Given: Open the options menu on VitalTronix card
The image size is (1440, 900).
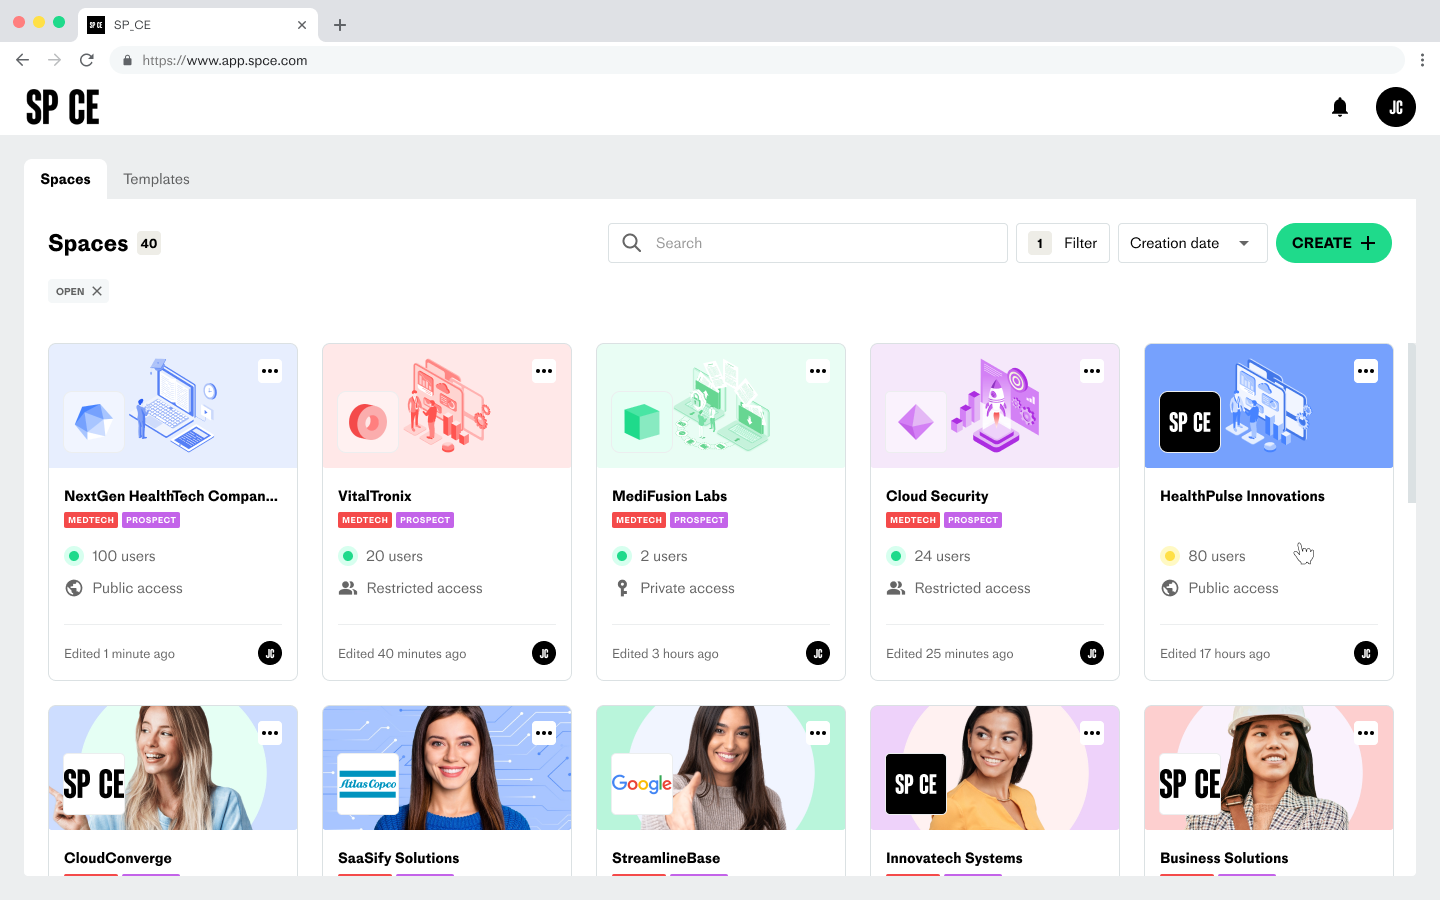Looking at the screenshot, I should pos(544,371).
